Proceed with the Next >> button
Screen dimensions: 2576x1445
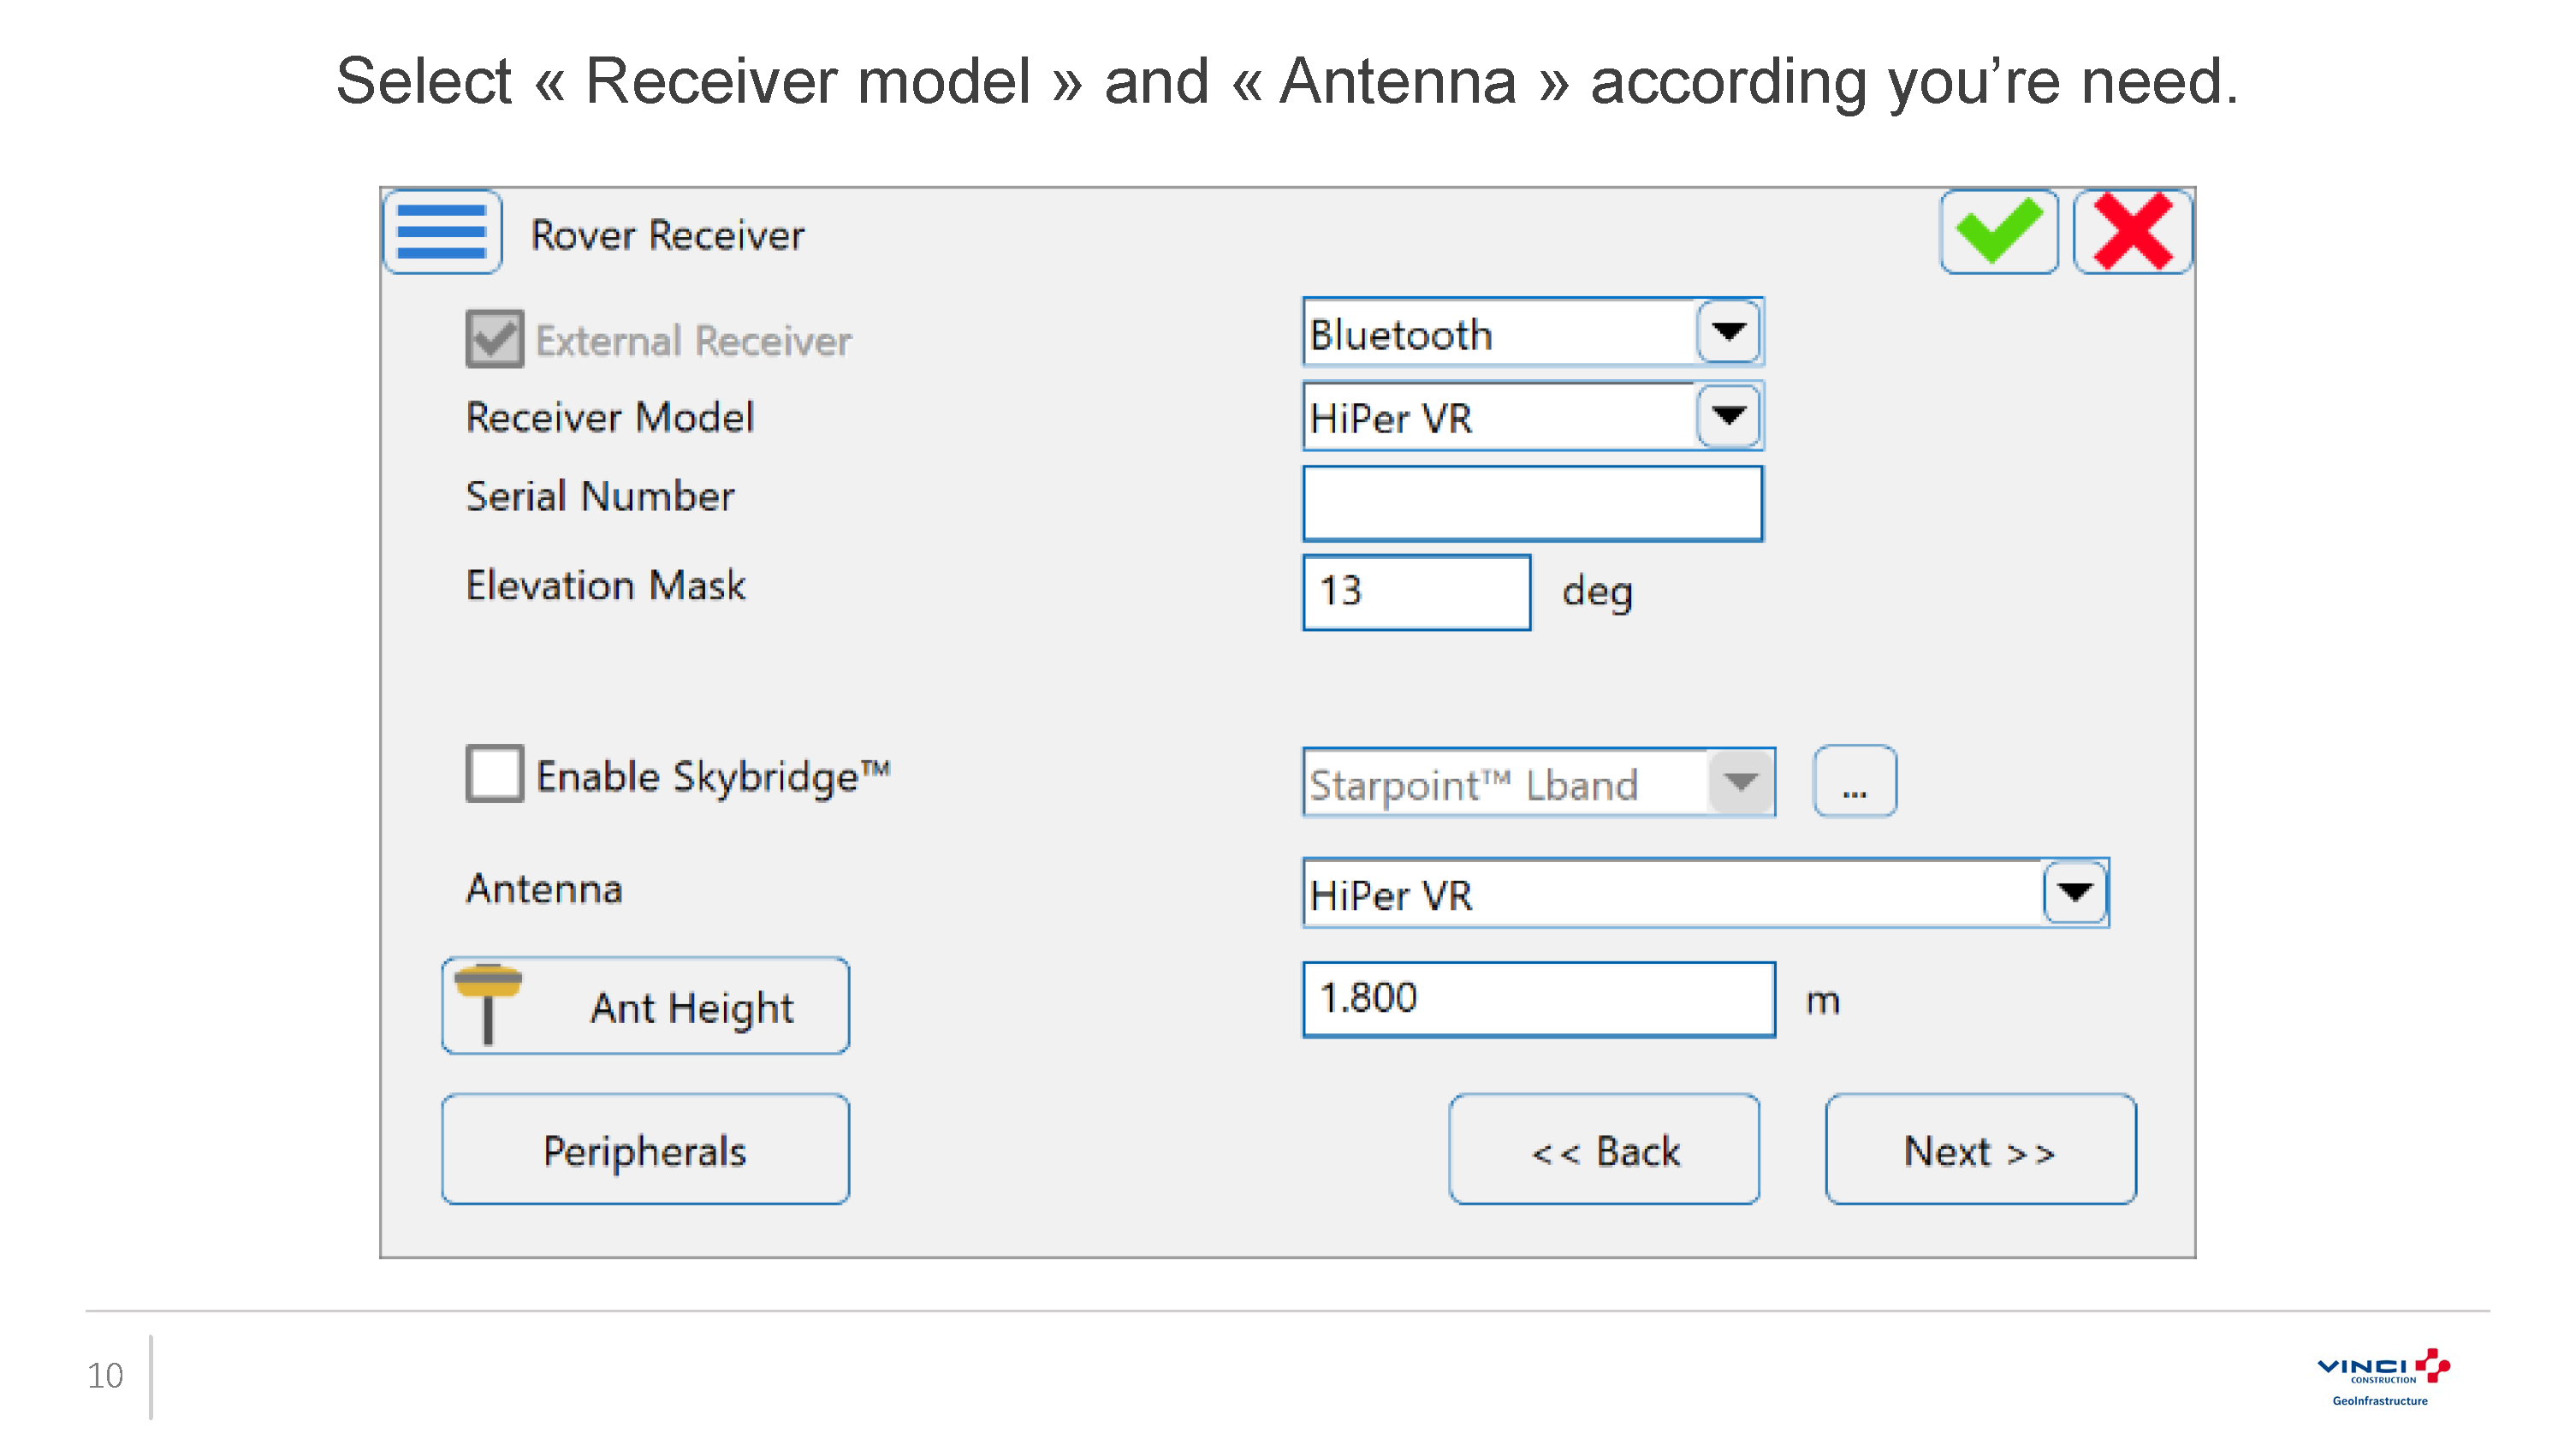1980,1149
